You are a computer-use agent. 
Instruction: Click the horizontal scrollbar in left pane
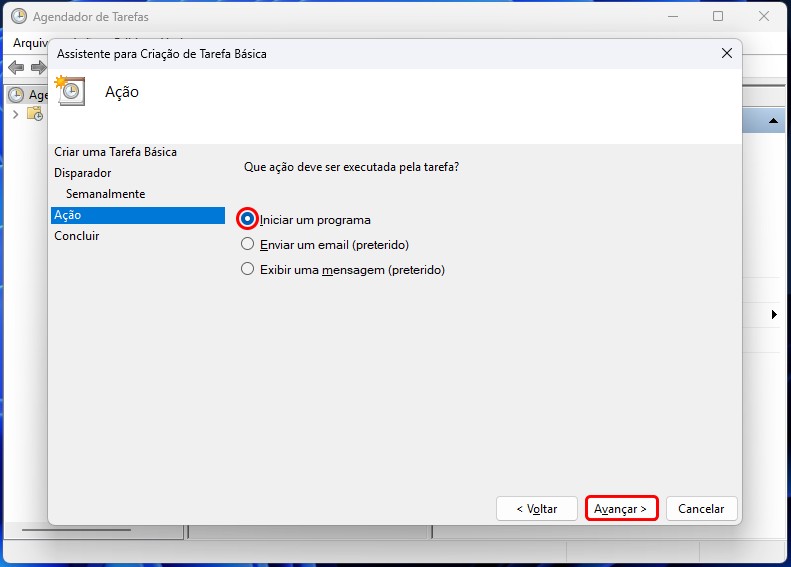tap(90, 528)
